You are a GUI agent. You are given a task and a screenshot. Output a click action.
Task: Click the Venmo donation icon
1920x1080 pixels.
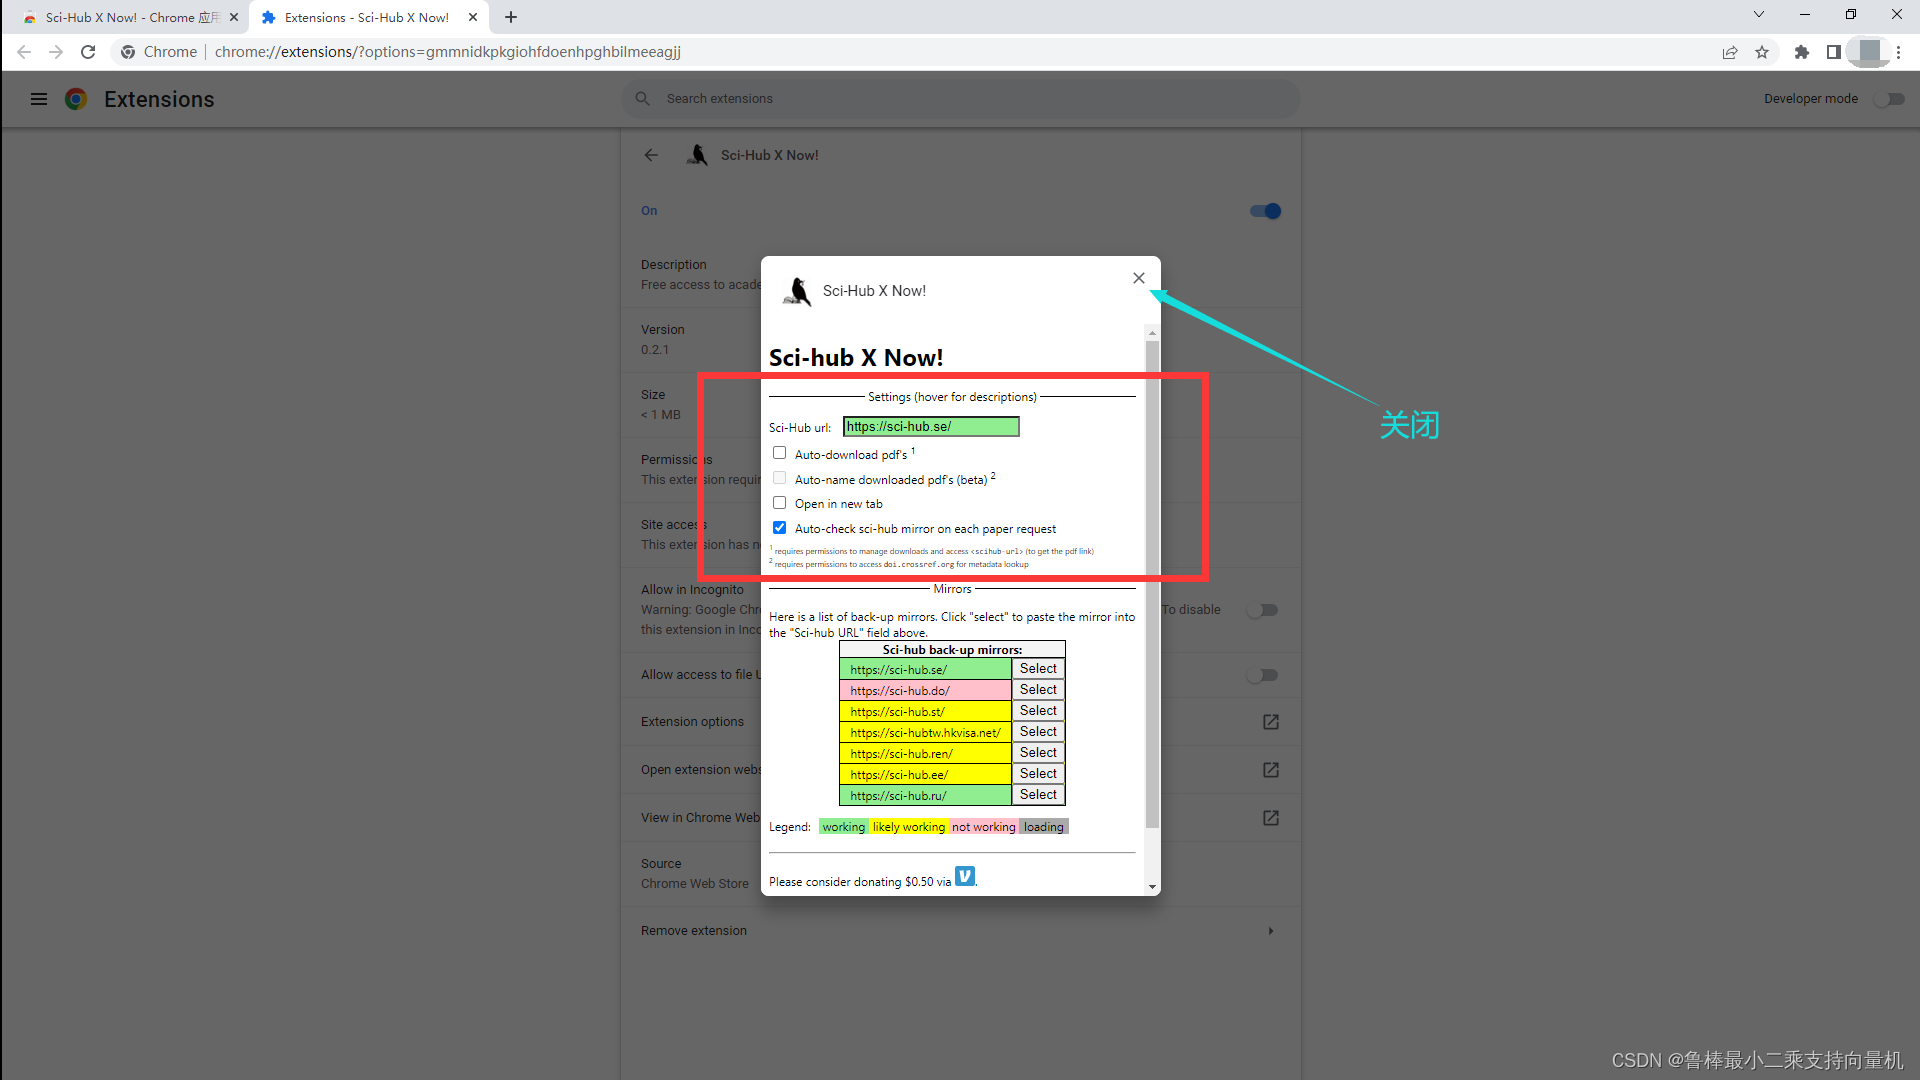coord(964,876)
